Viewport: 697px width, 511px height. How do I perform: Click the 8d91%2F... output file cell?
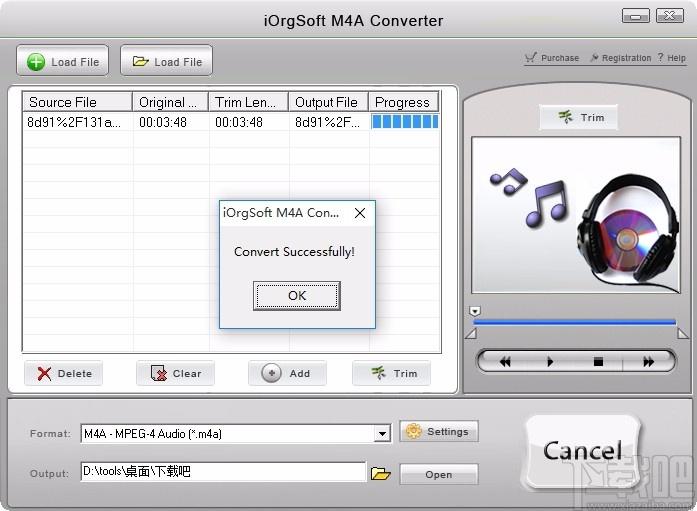[328, 122]
